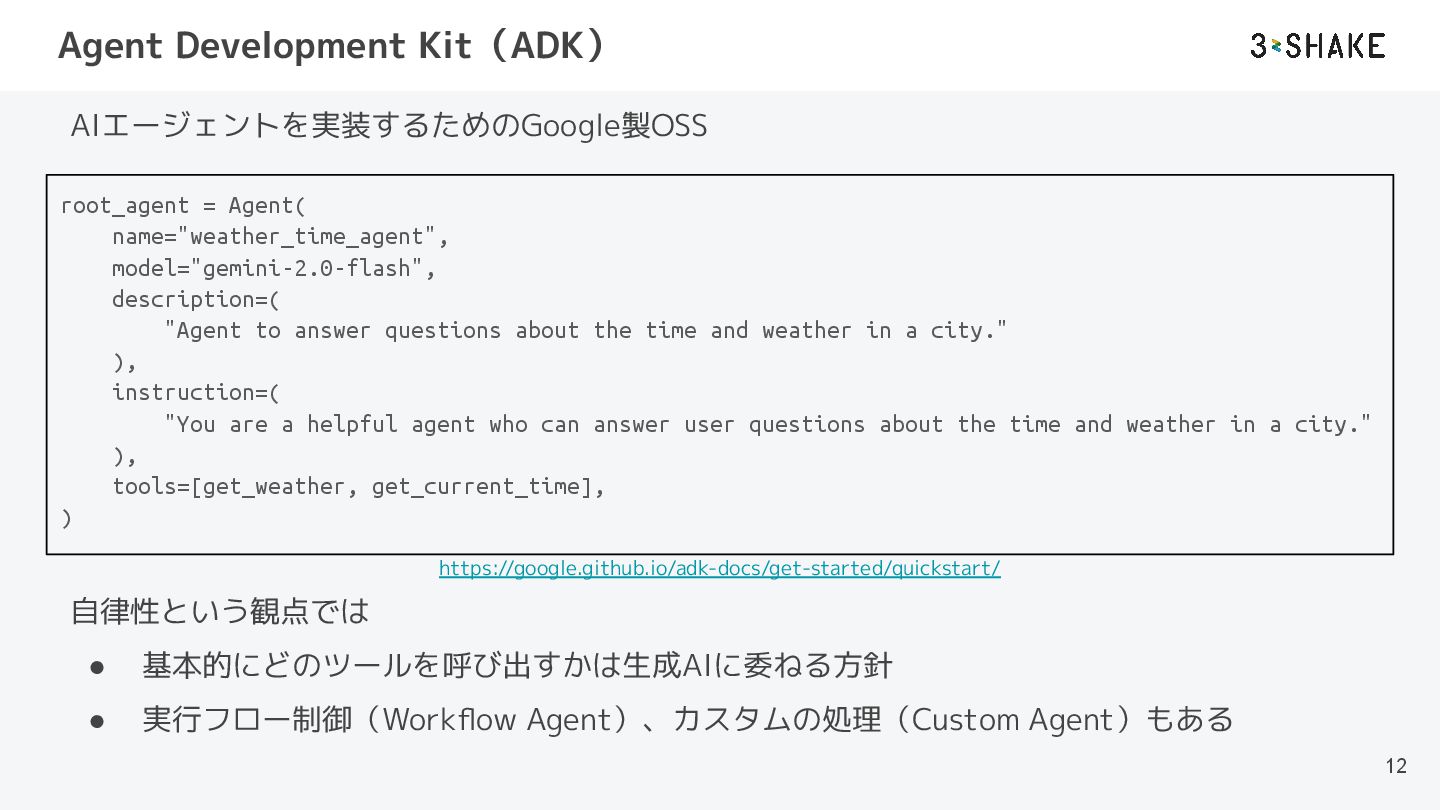Image resolution: width=1440 pixels, height=810 pixels.
Task: Click the subtitle mentioning Google製OSS
Action: pyautogui.click(x=389, y=126)
